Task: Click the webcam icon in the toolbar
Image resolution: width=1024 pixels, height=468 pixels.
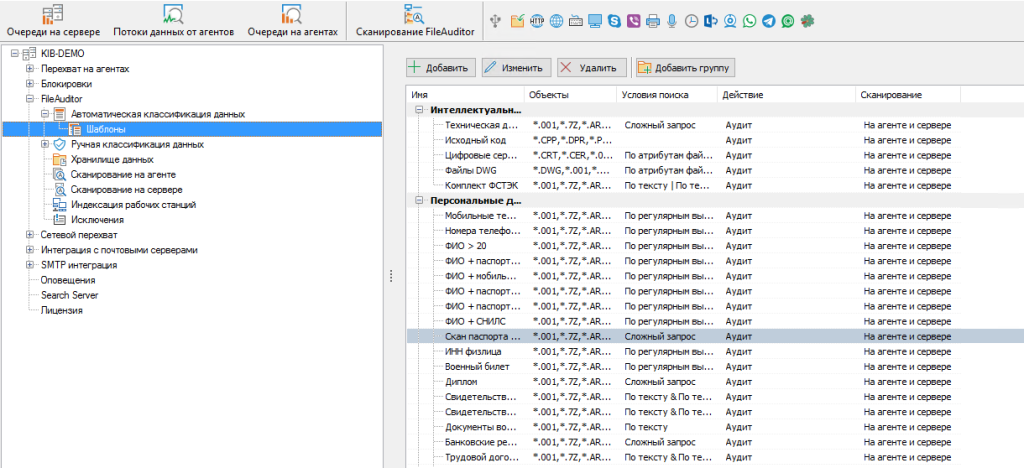Action: [x=730, y=21]
